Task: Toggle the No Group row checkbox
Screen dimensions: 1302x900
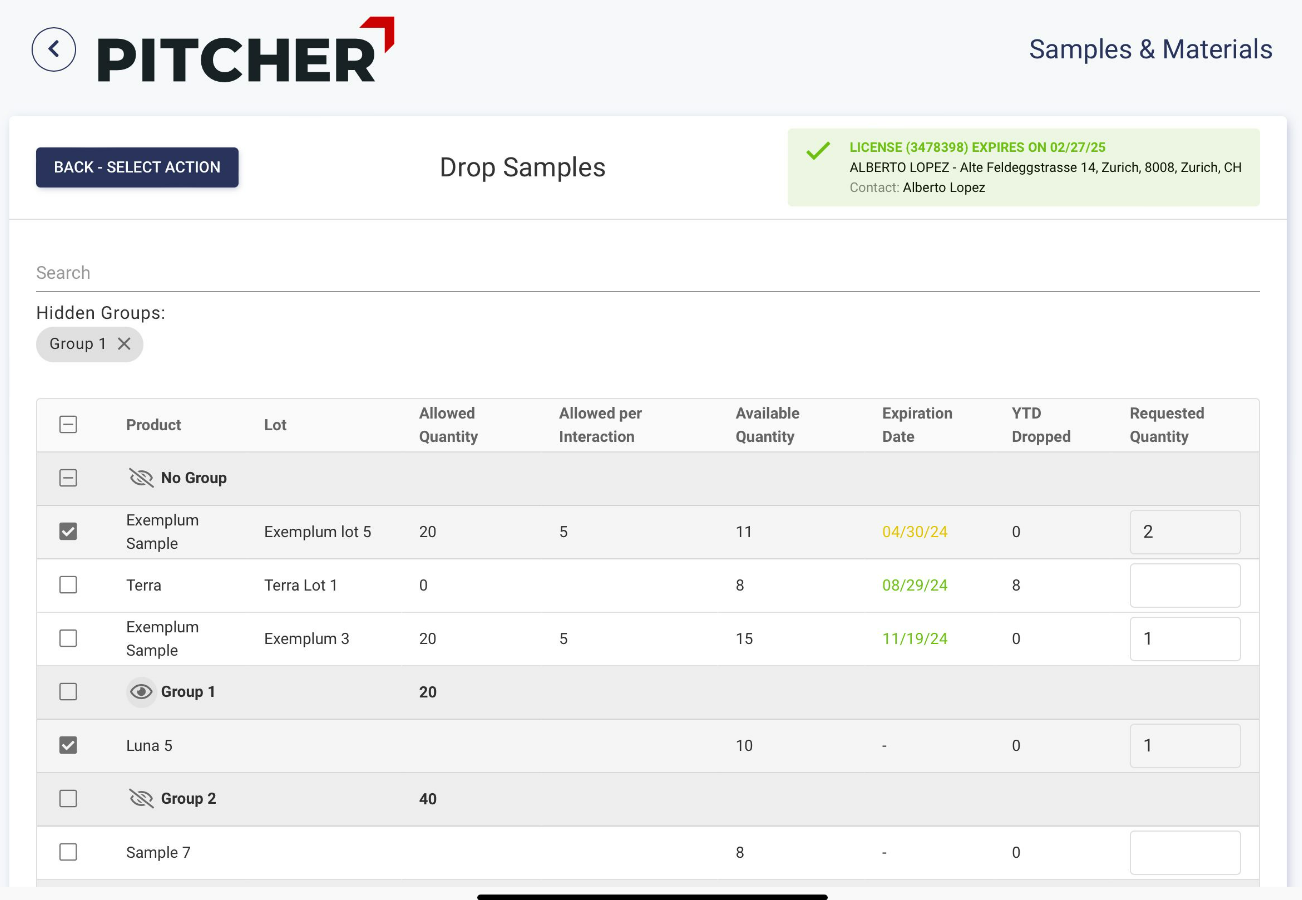Action: point(68,478)
